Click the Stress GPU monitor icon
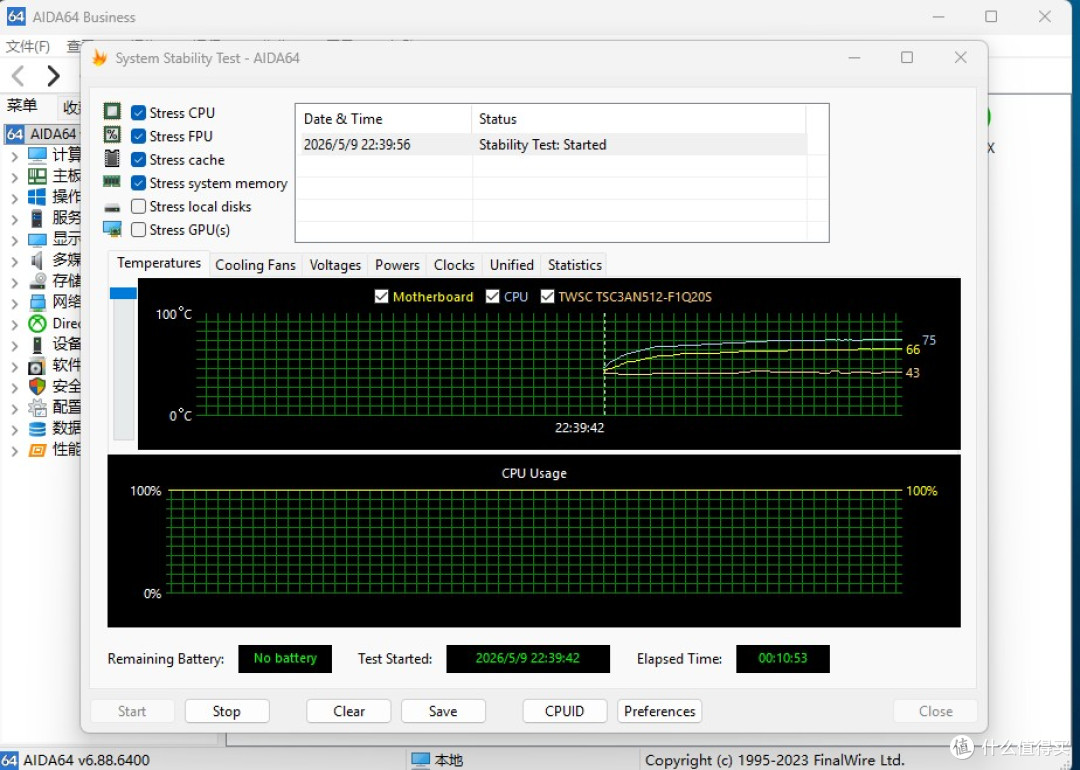 point(112,229)
